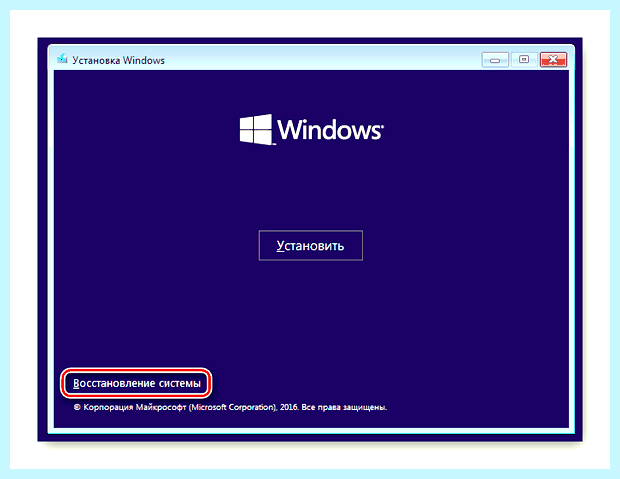Maximize the Установка Windows window
This screenshot has height=479, width=620.
pyautogui.click(x=524, y=60)
